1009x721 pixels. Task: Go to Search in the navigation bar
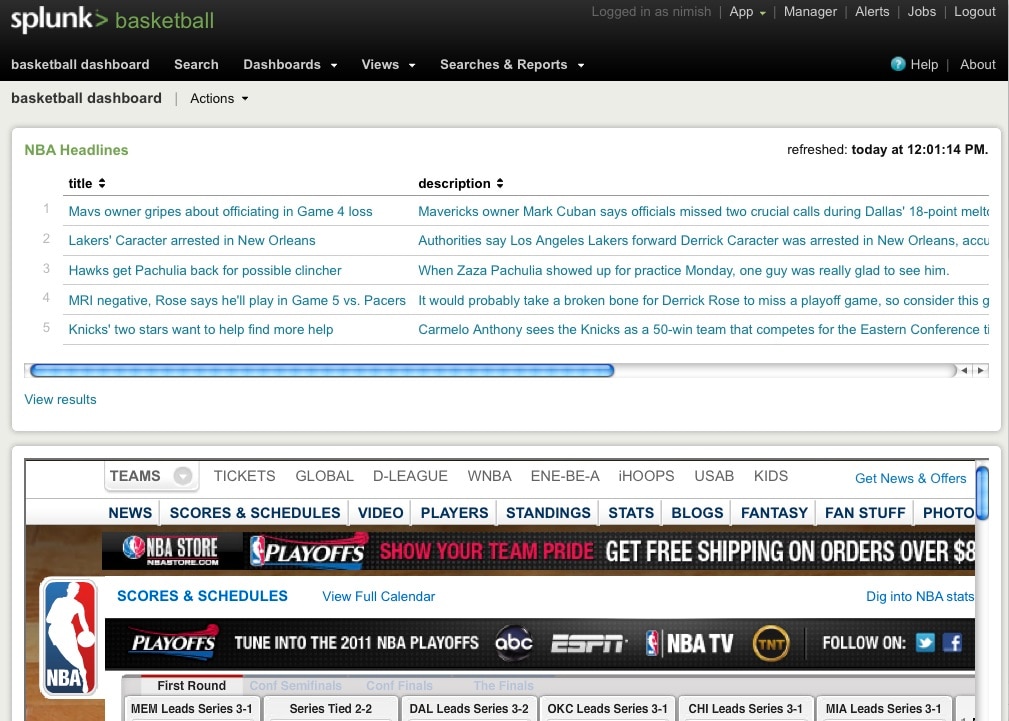[x=196, y=64]
